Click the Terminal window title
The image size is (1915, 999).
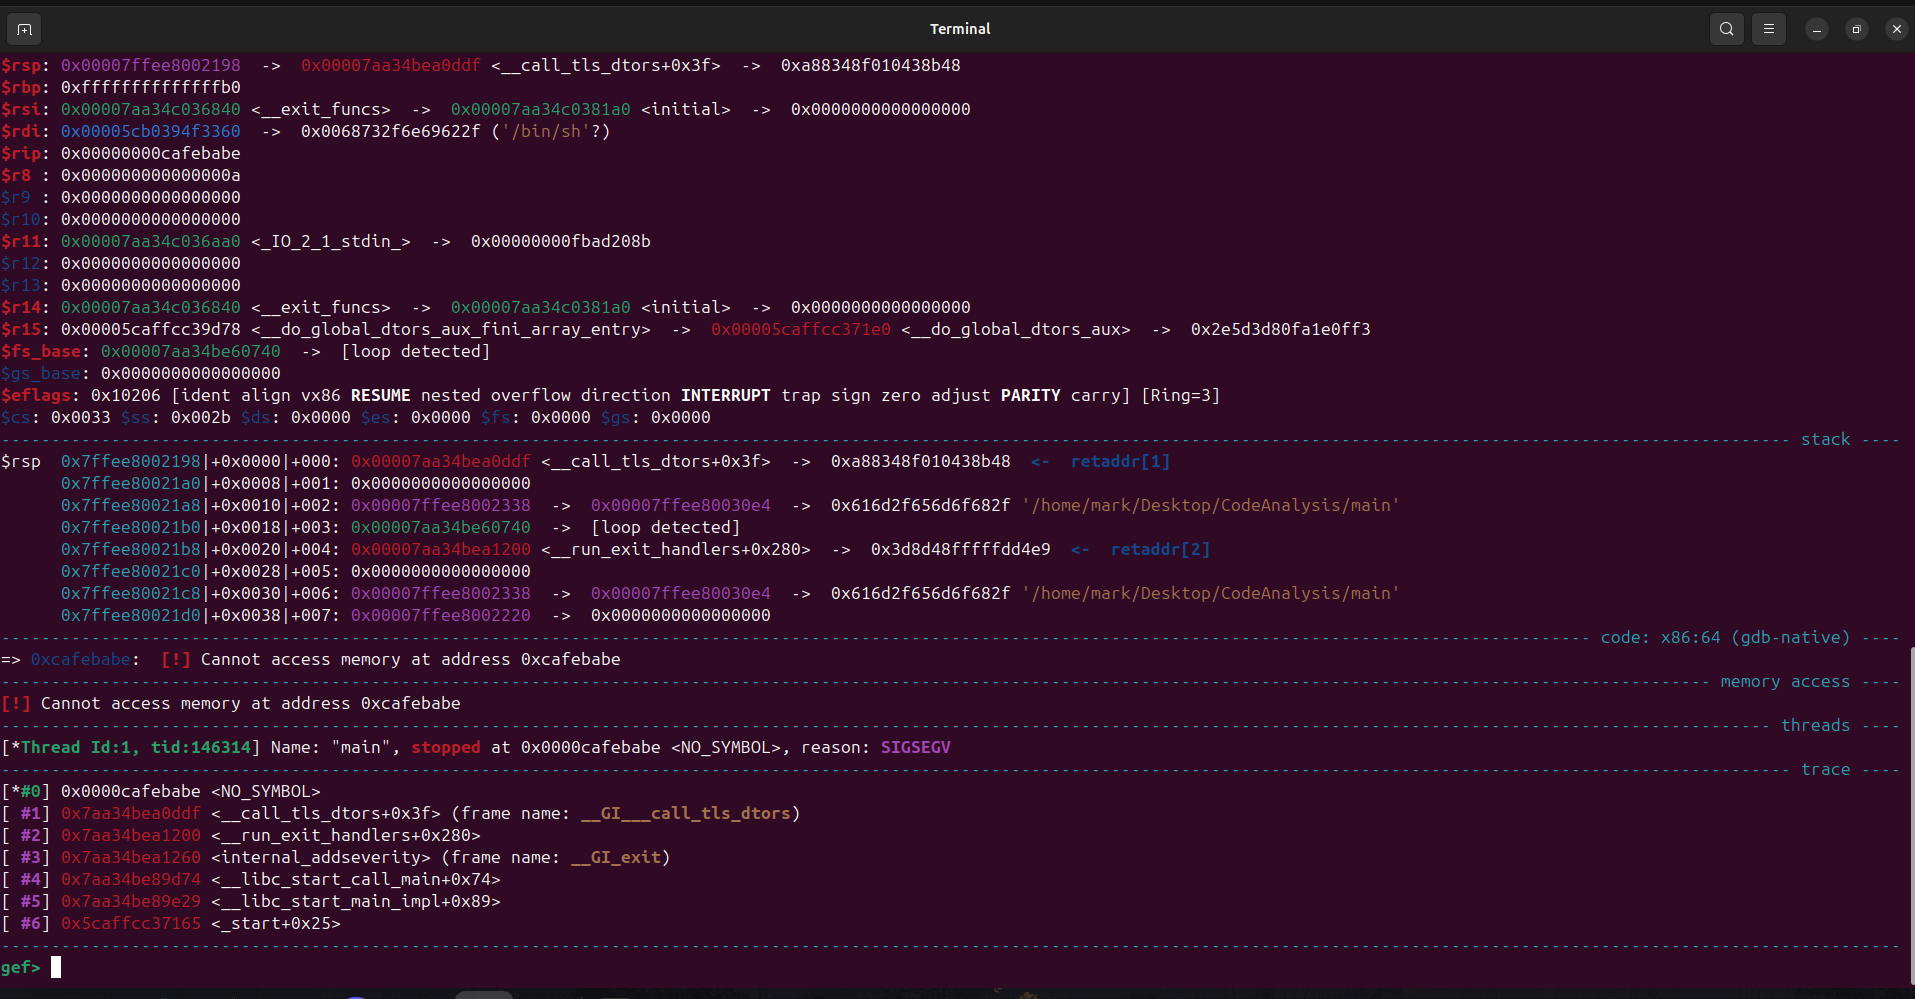click(959, 29)
